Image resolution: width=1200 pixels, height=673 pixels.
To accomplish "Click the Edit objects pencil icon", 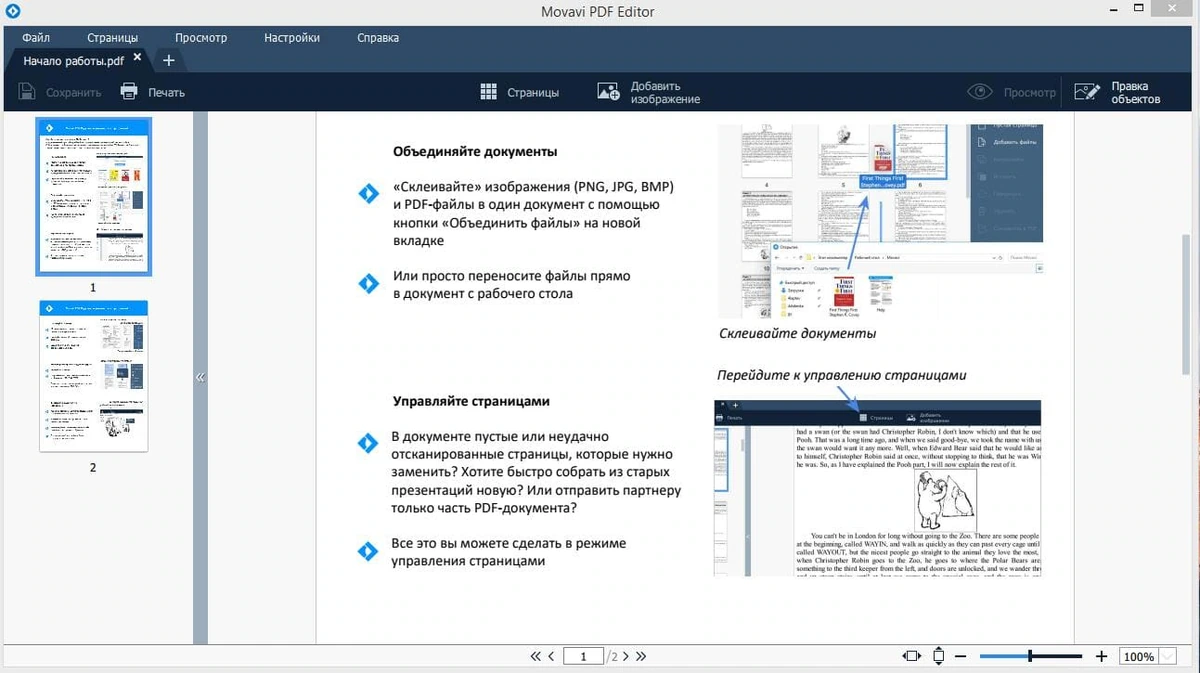I will (1086, 92).
